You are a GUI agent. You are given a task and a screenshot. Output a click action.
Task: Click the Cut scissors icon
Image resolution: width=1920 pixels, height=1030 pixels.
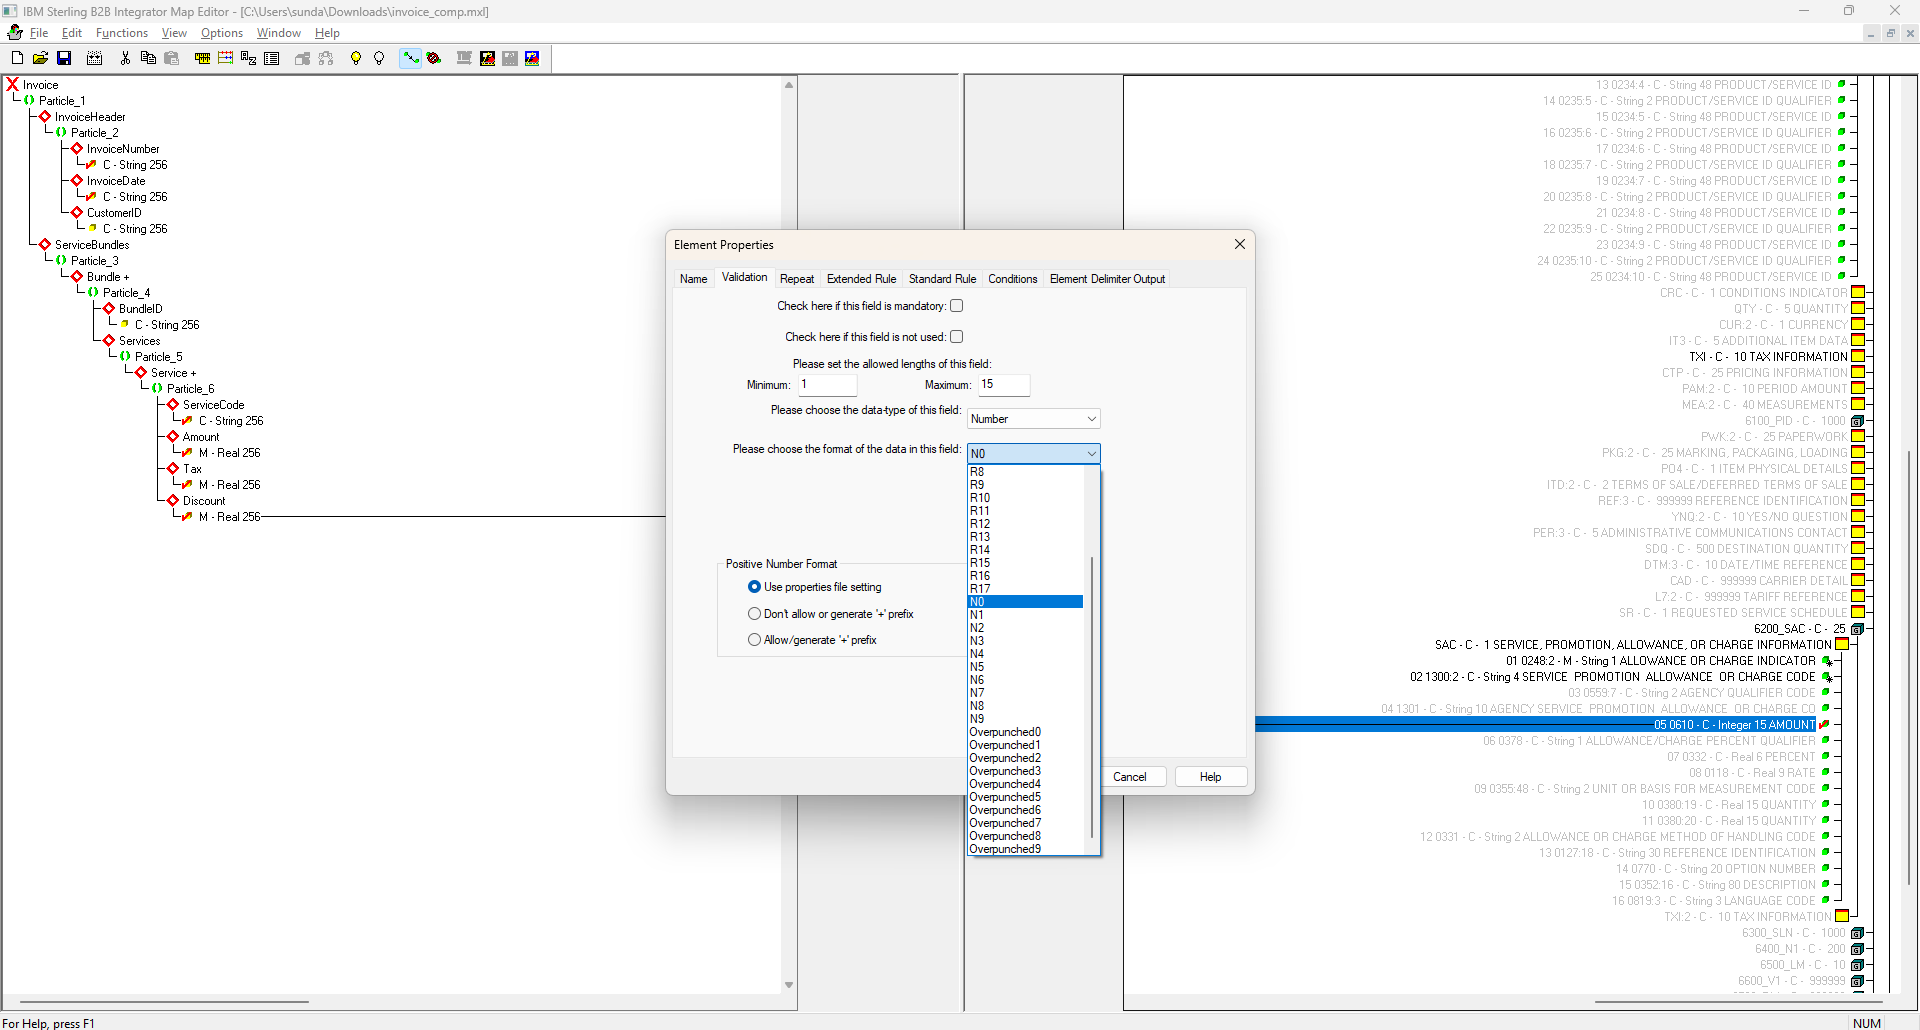[125, 58]
